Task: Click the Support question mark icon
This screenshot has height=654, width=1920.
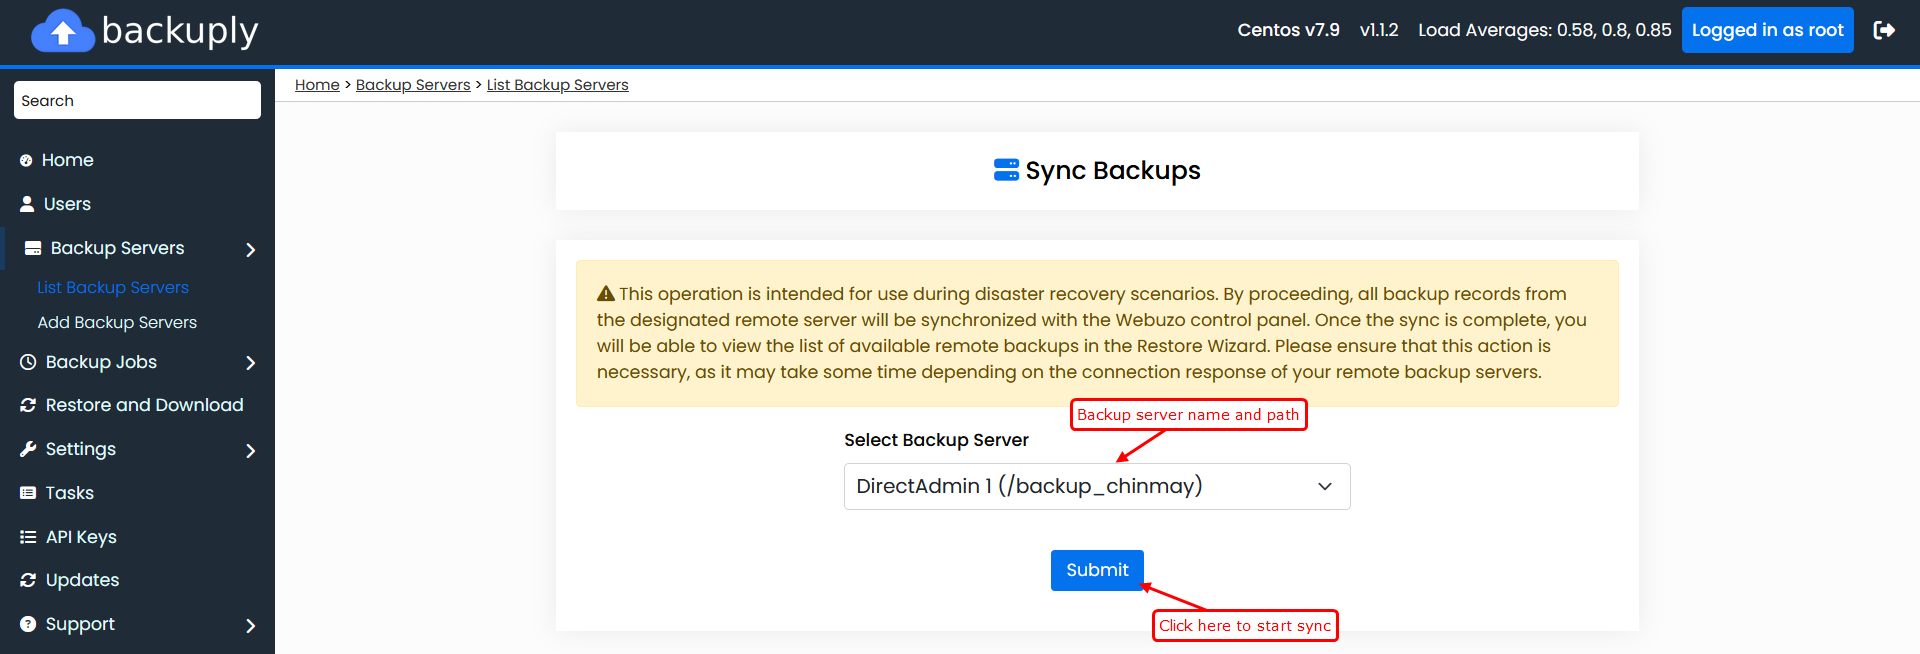Action: tap(28, 624)
